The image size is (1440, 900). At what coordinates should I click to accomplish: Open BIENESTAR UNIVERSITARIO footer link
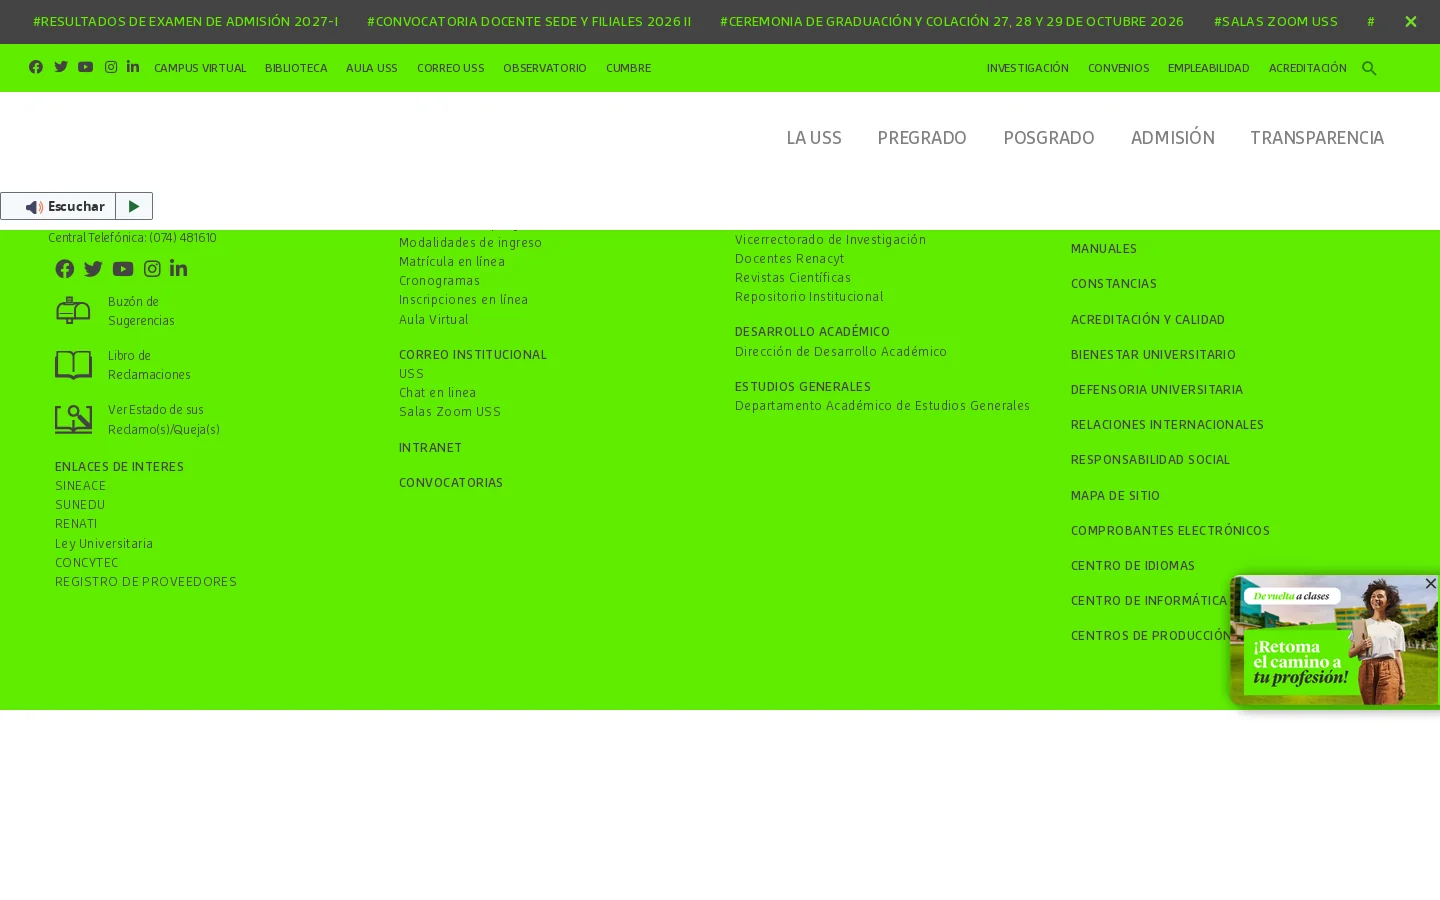1153,355
